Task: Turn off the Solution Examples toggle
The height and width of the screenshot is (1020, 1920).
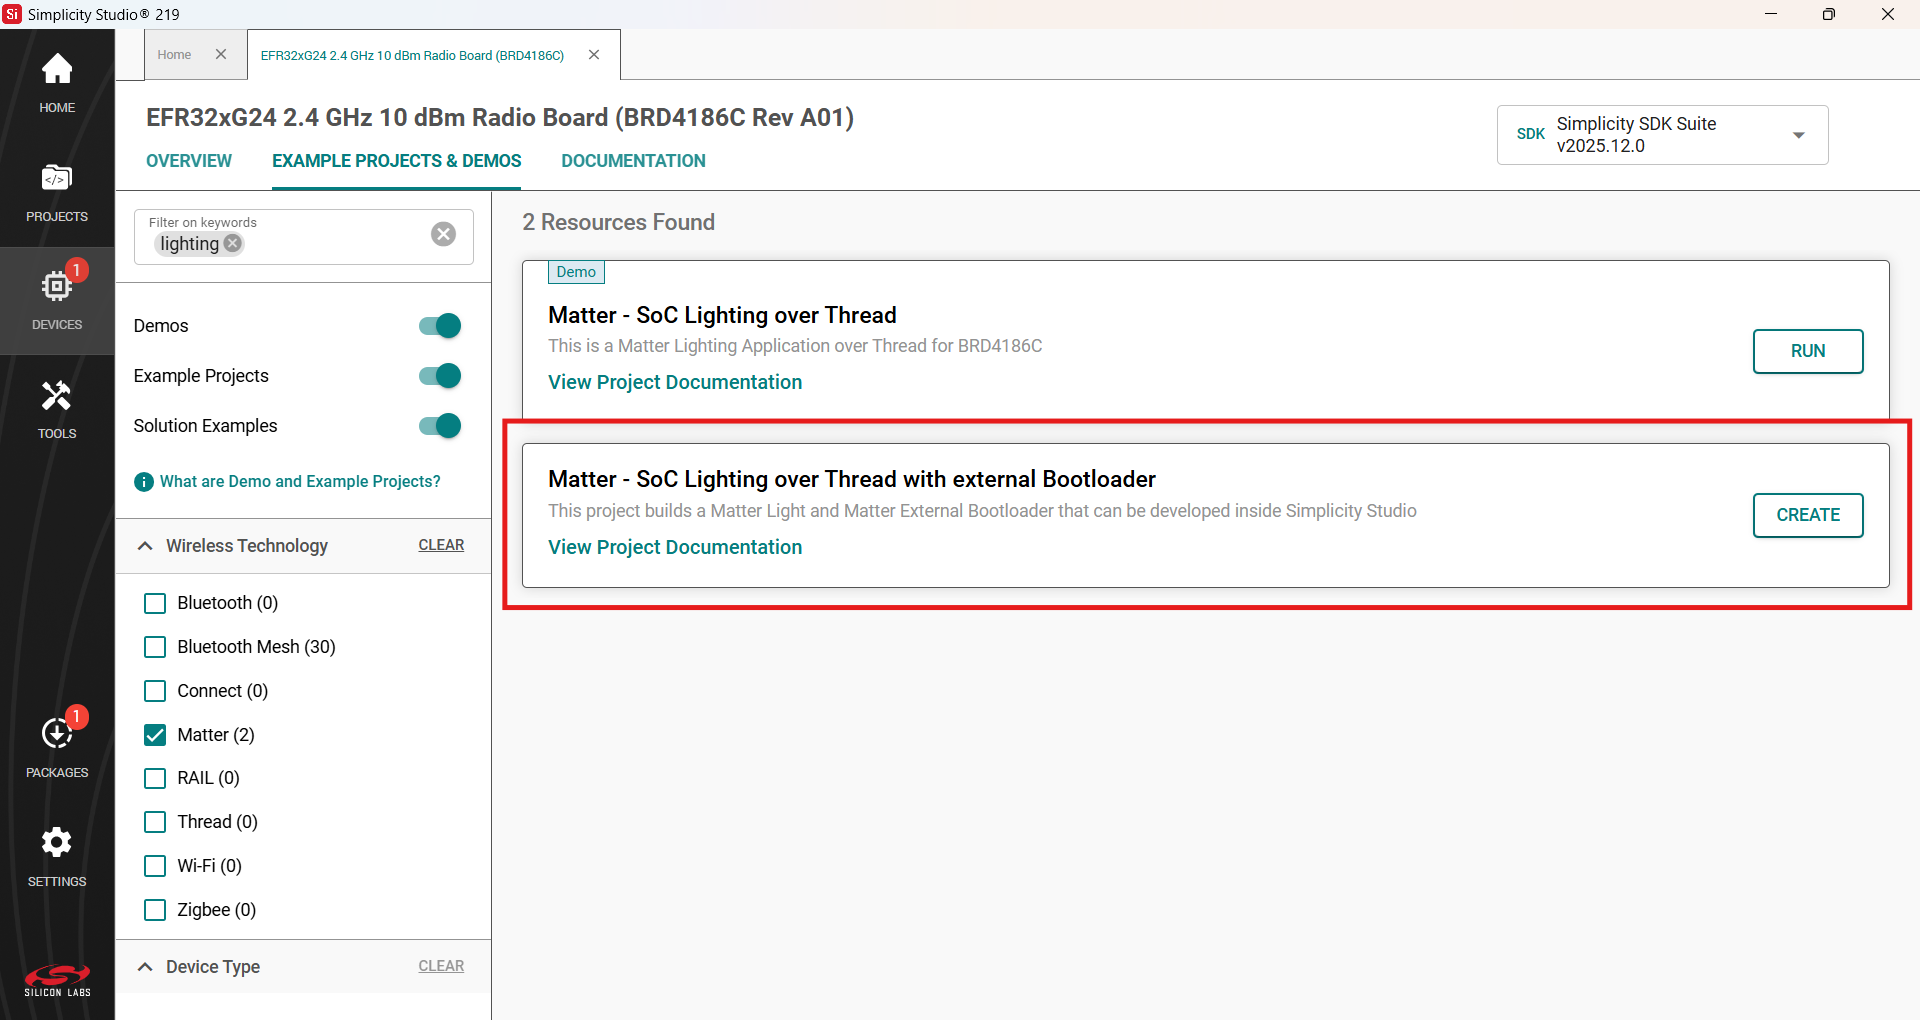Action: [439, 425]
